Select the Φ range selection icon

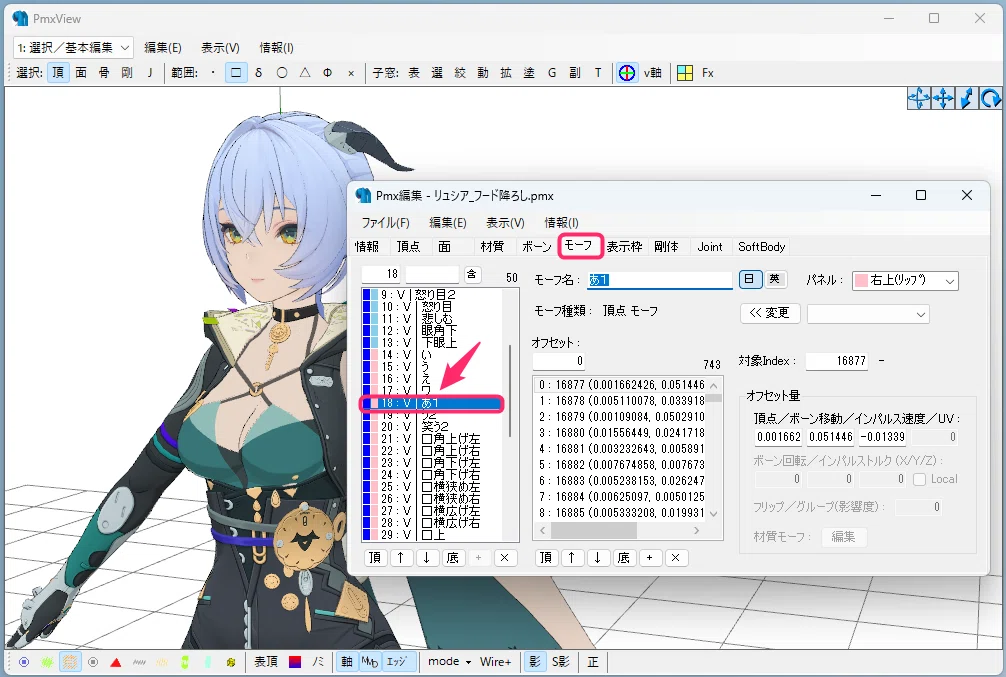pos(328,73)
